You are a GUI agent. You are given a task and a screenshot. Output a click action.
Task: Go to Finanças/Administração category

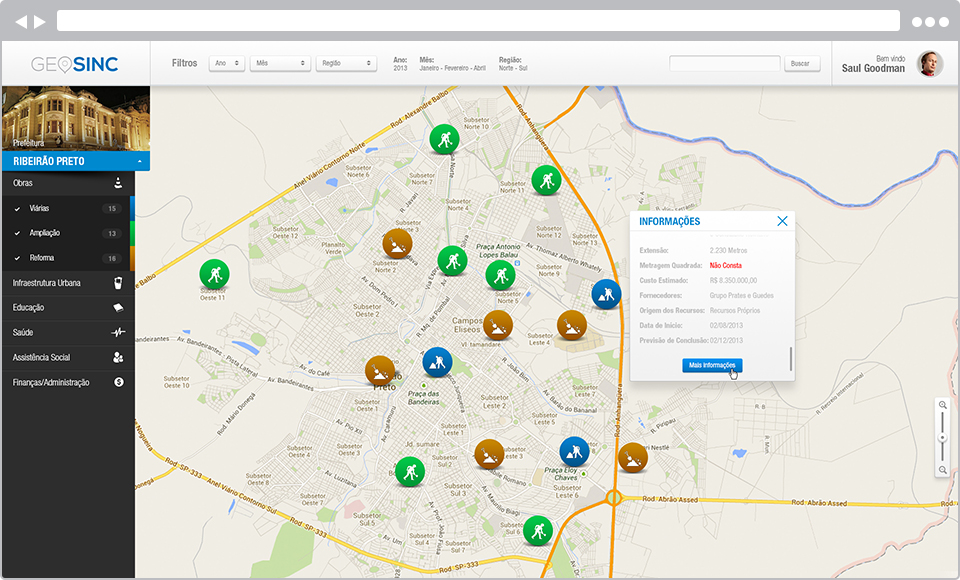[69, 382]
